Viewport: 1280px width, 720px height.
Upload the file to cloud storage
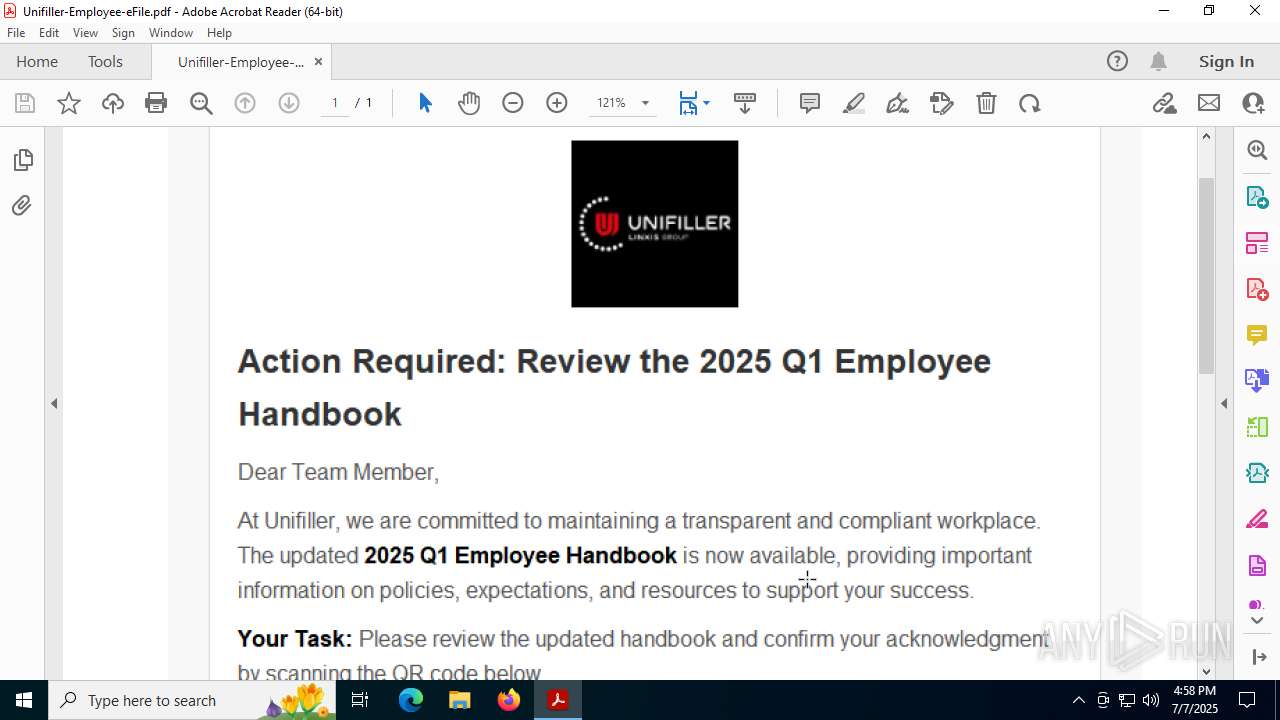point(113,103)
